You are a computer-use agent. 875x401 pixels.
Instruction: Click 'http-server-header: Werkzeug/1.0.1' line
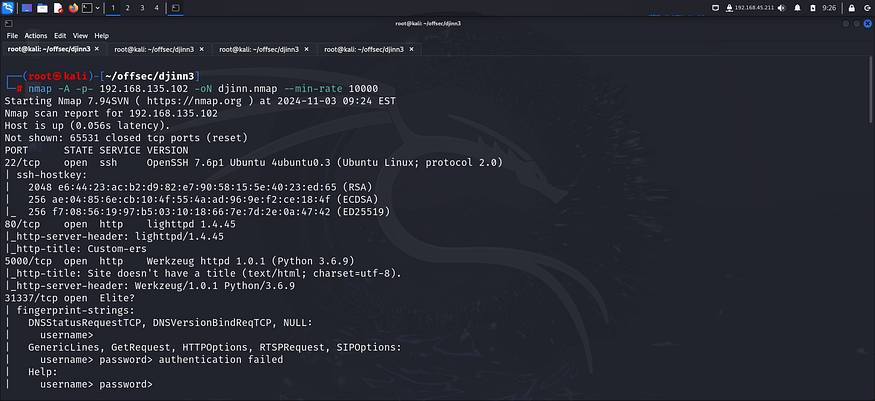pyautogui.click(x=150, y=285)
